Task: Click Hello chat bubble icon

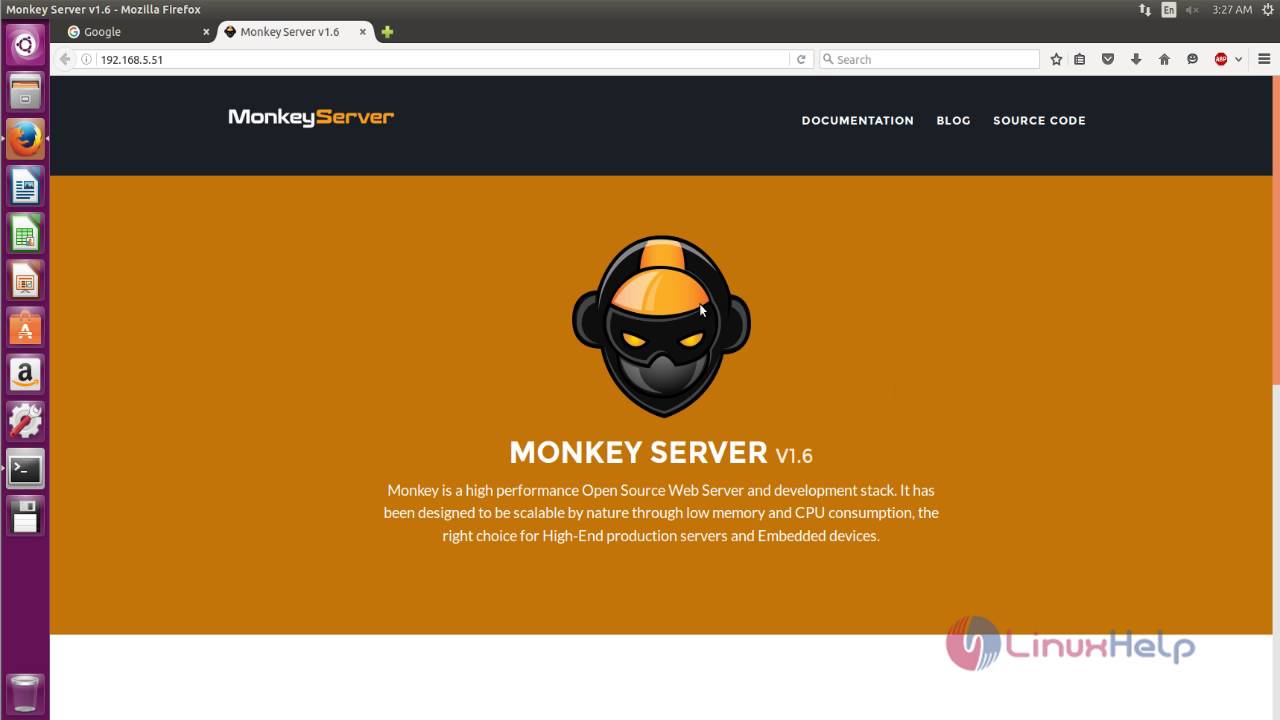Action: point(1192,59)
